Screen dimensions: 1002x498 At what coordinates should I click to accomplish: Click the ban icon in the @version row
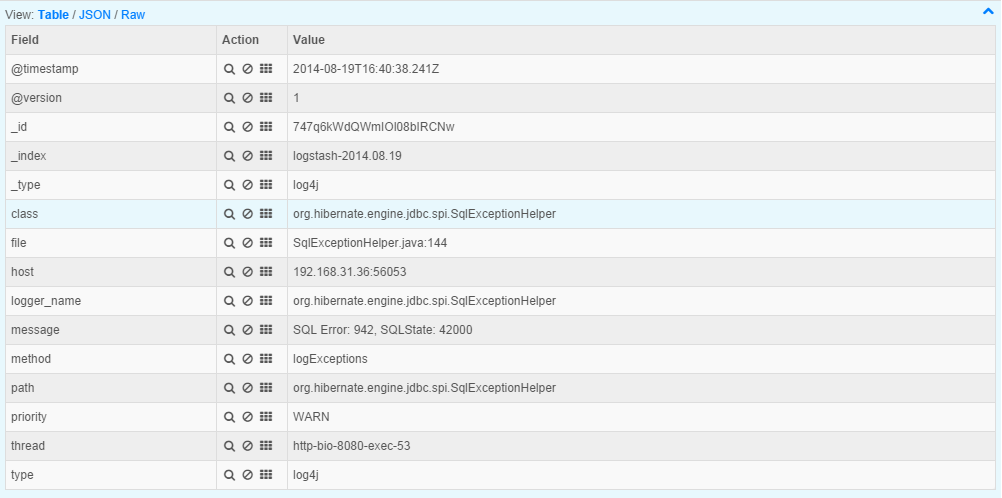point(247,98)
